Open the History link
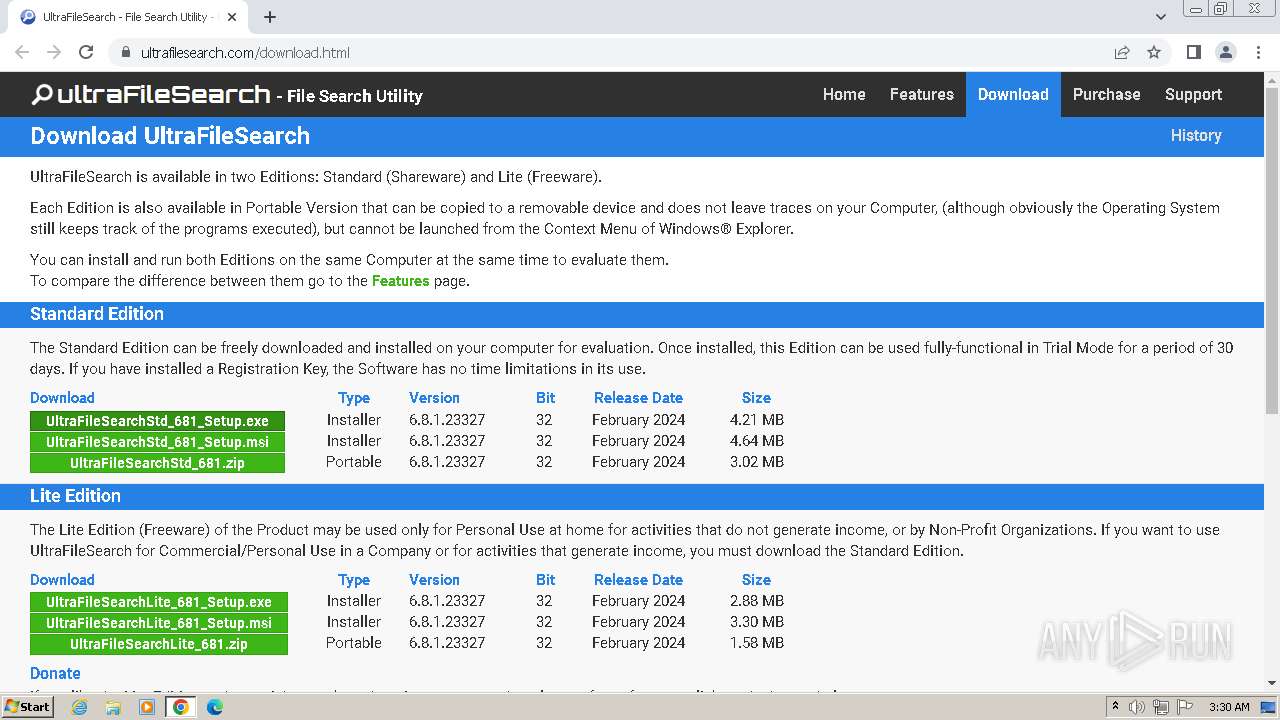The image size is (1280, 720). 1196,135
